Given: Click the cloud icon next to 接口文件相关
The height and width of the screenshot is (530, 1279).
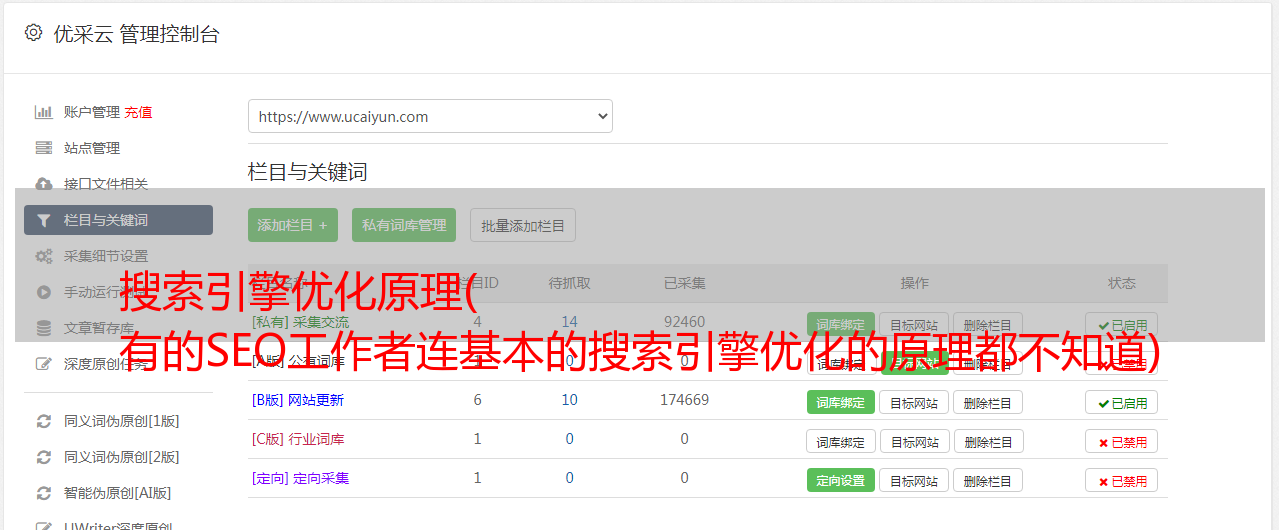Looking at the screenshot, I should (44, 184).
